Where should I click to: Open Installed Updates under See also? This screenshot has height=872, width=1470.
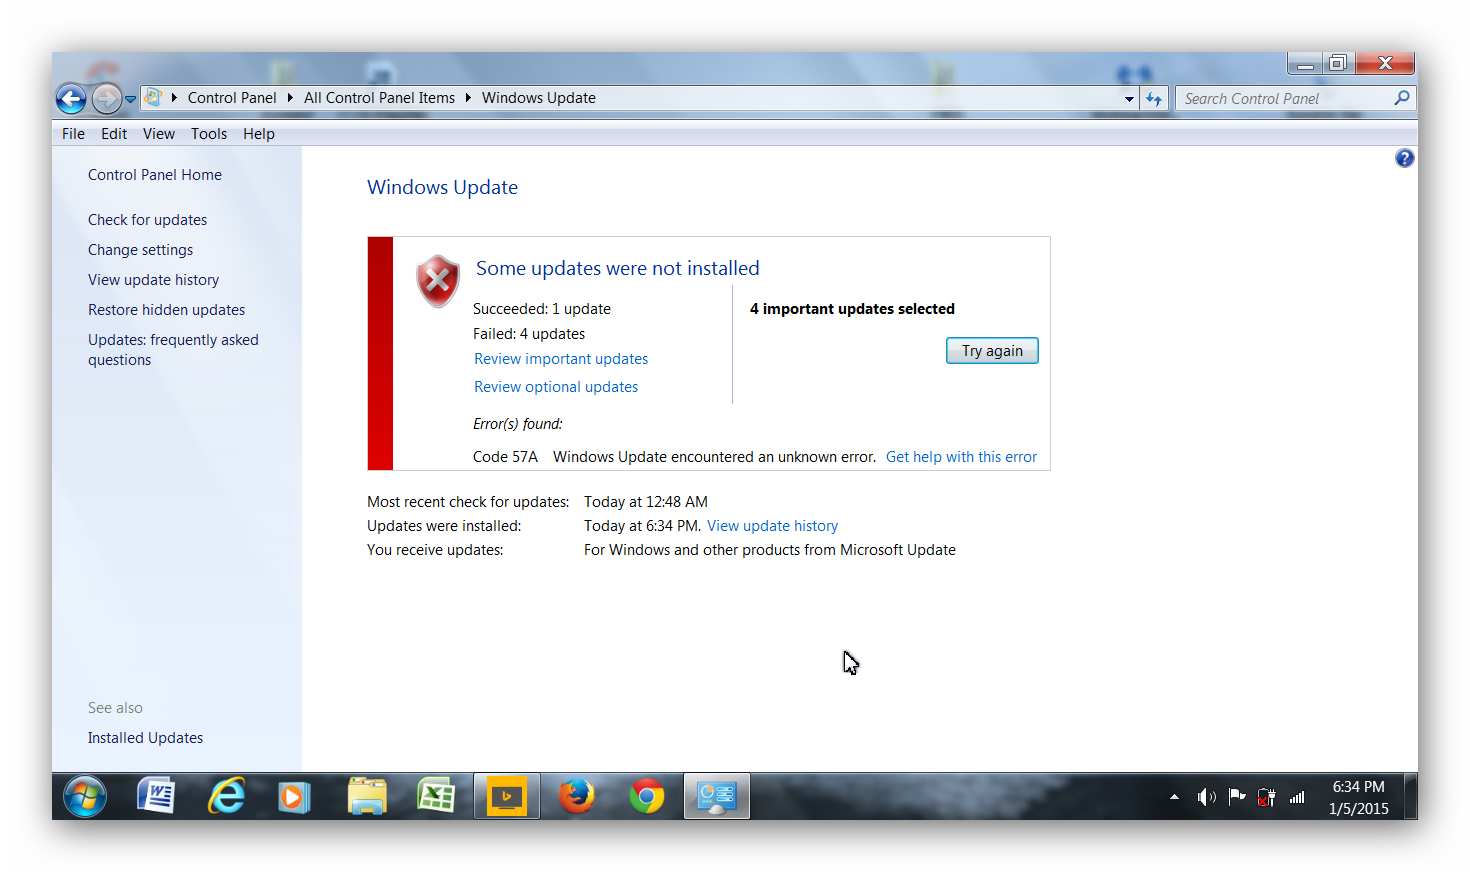[x=146, y=738]
